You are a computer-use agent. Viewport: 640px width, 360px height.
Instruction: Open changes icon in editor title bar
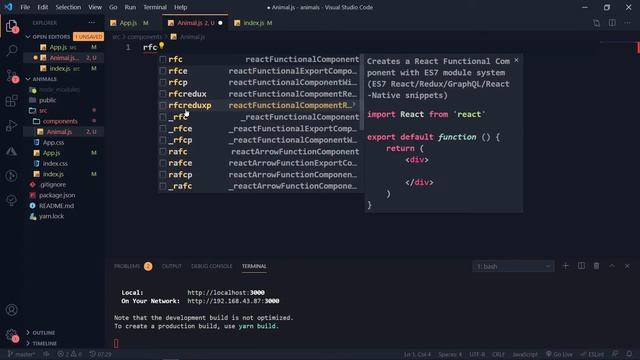pyautogui.click(x=597, y=23)
